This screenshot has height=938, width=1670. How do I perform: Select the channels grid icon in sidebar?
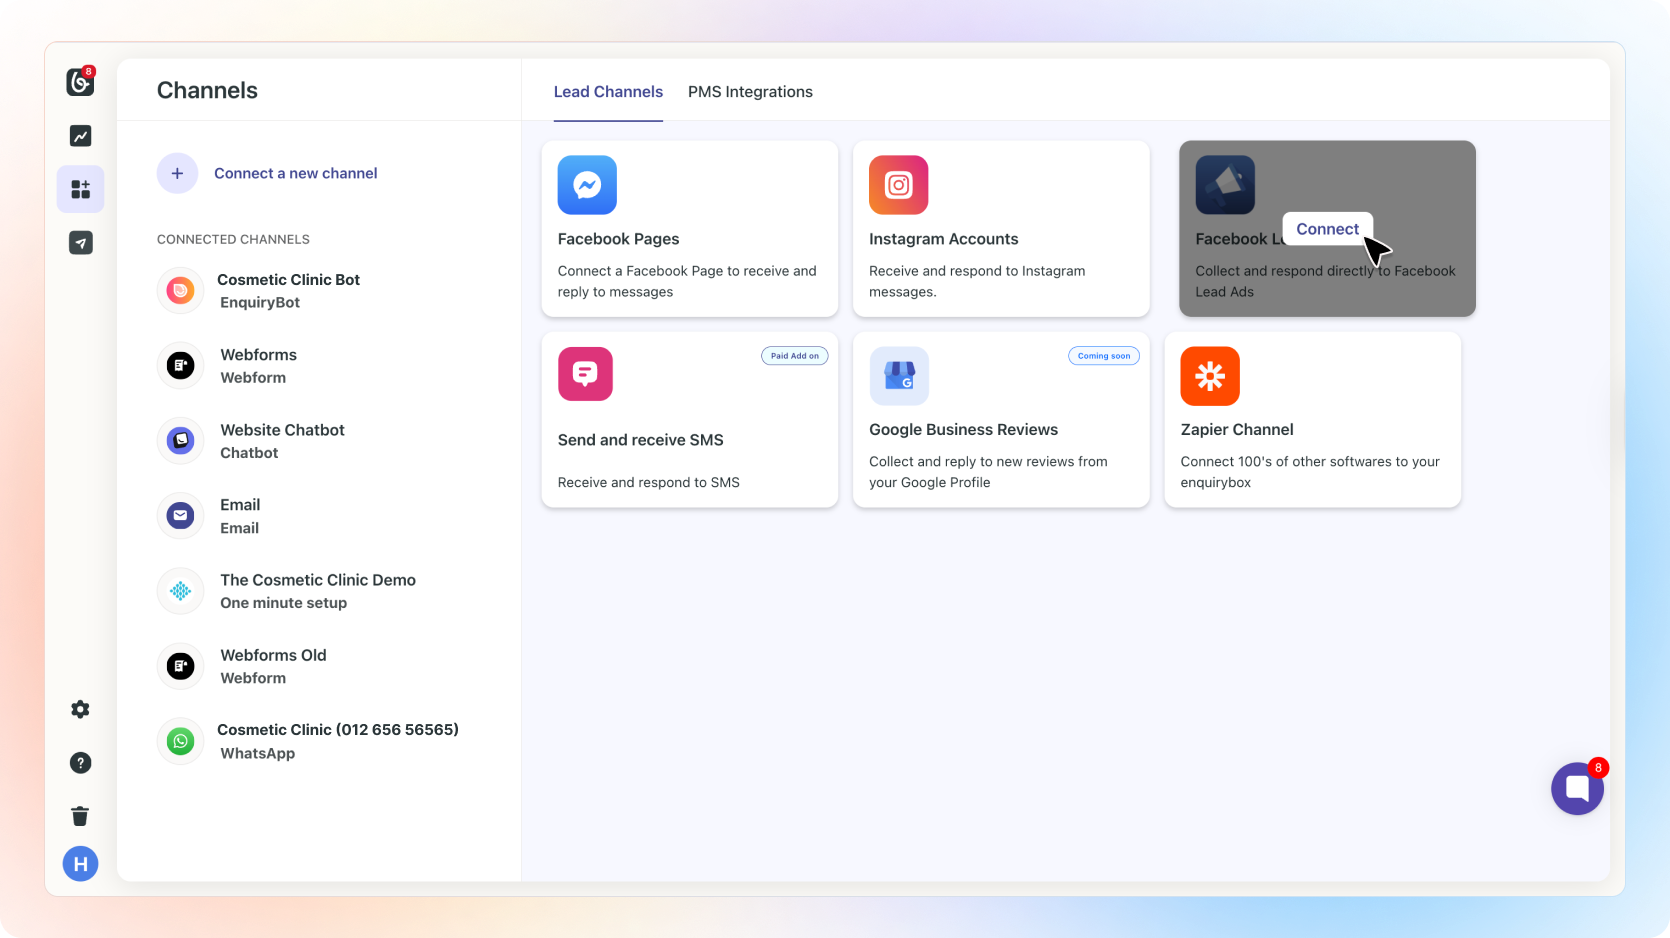pyautogui.click(x=80, y=189)
